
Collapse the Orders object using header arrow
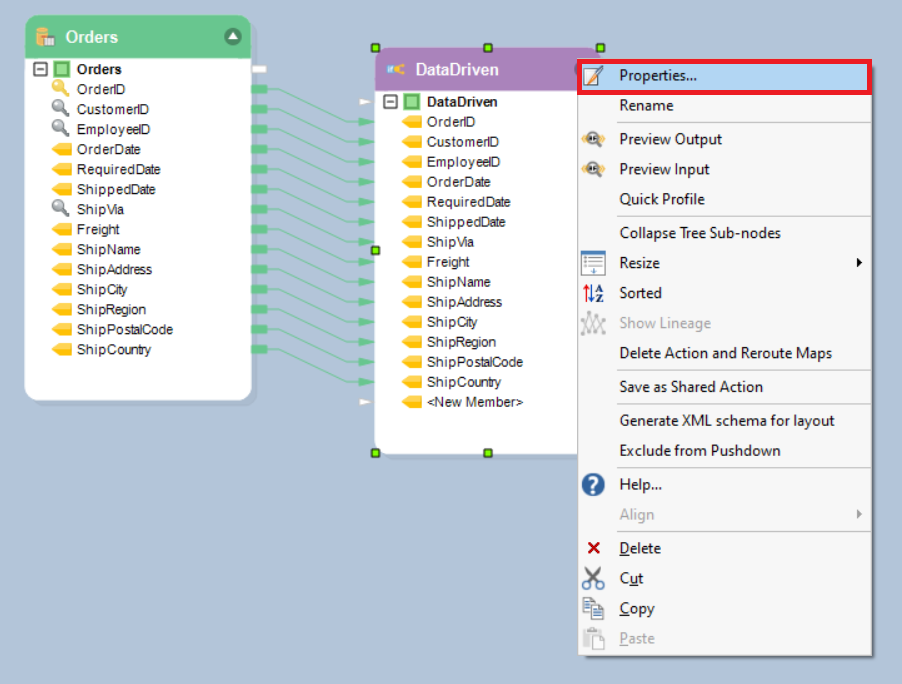point(233,37)
